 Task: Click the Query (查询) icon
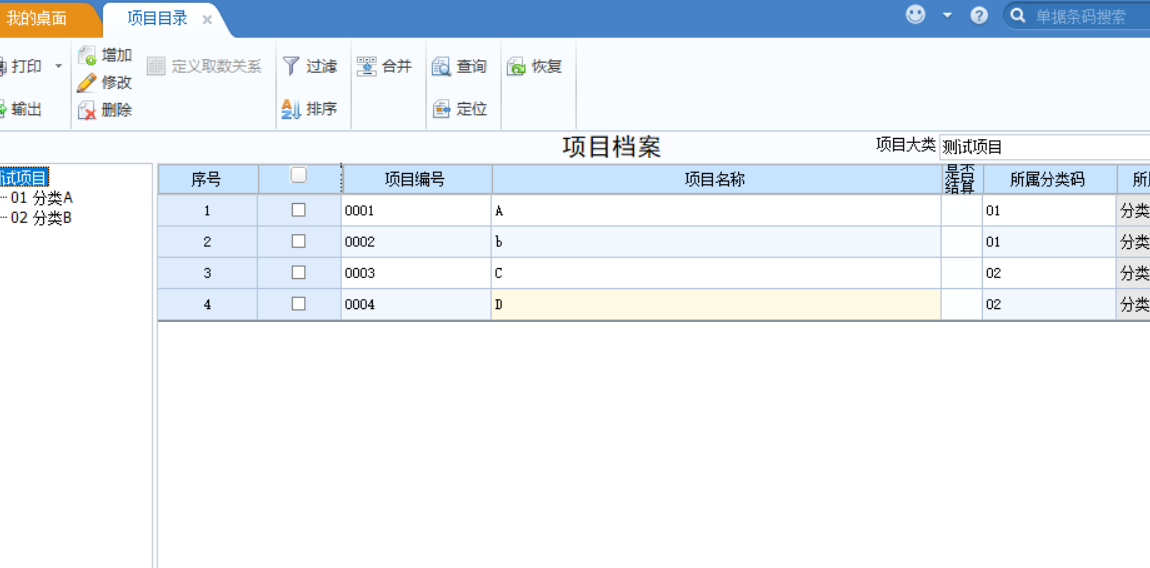coord(441,67)
